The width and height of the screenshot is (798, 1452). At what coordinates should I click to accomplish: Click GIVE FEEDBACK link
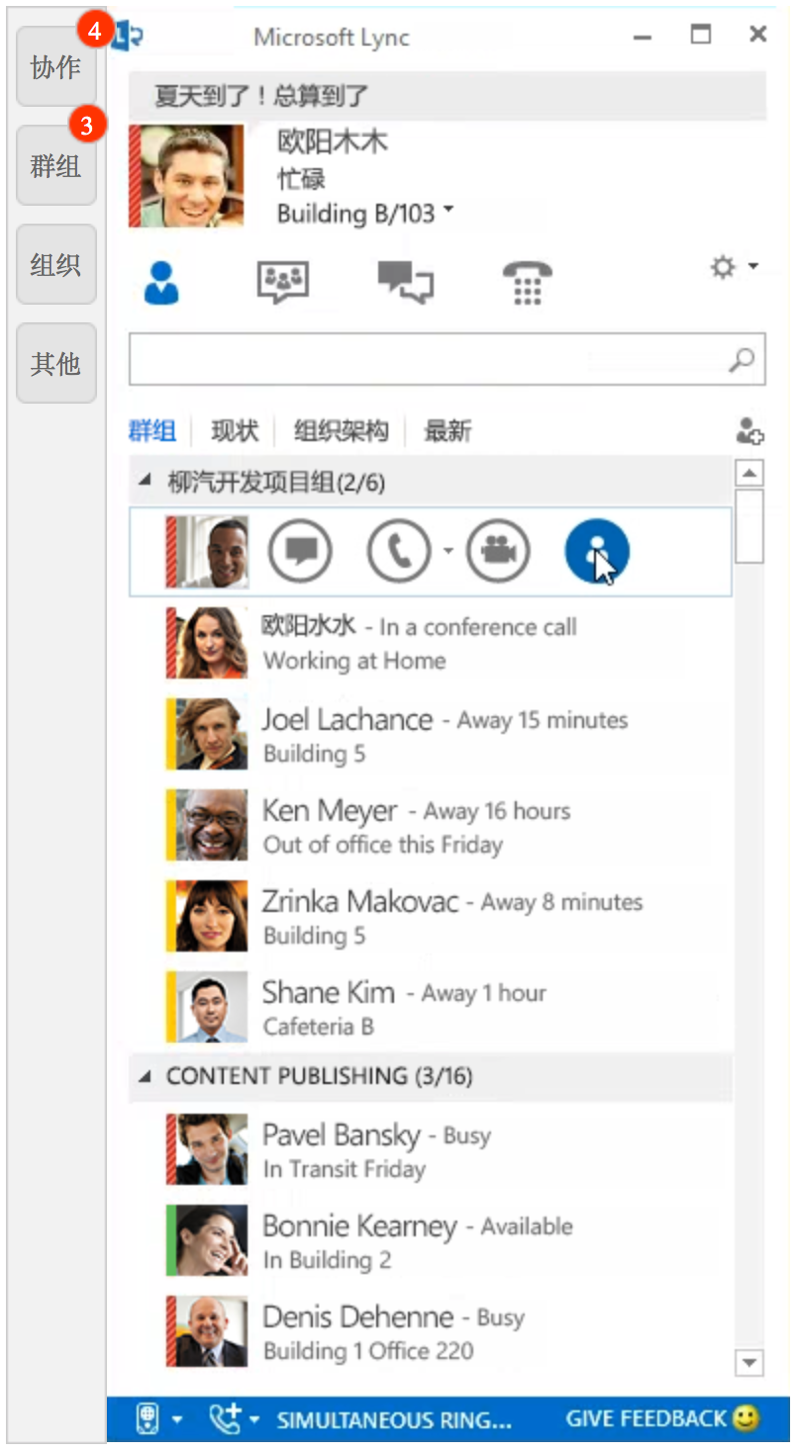pyautogui.click(x=646, y=1419)
